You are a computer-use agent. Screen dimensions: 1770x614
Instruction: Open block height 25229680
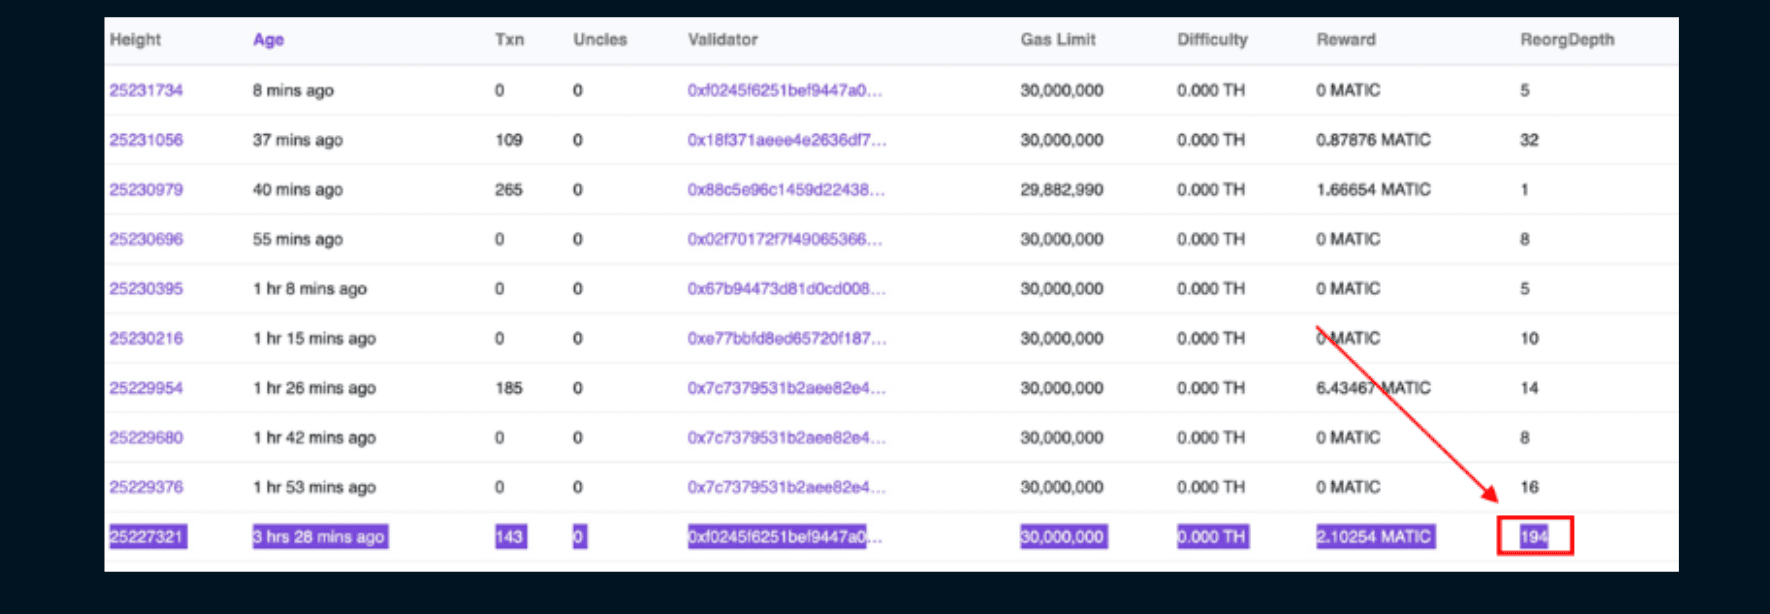tap(146, 437)
